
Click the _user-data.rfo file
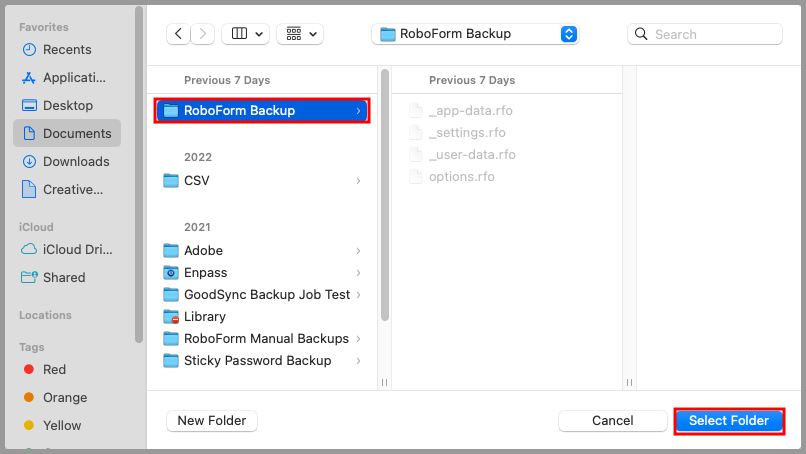click(472, 155)
